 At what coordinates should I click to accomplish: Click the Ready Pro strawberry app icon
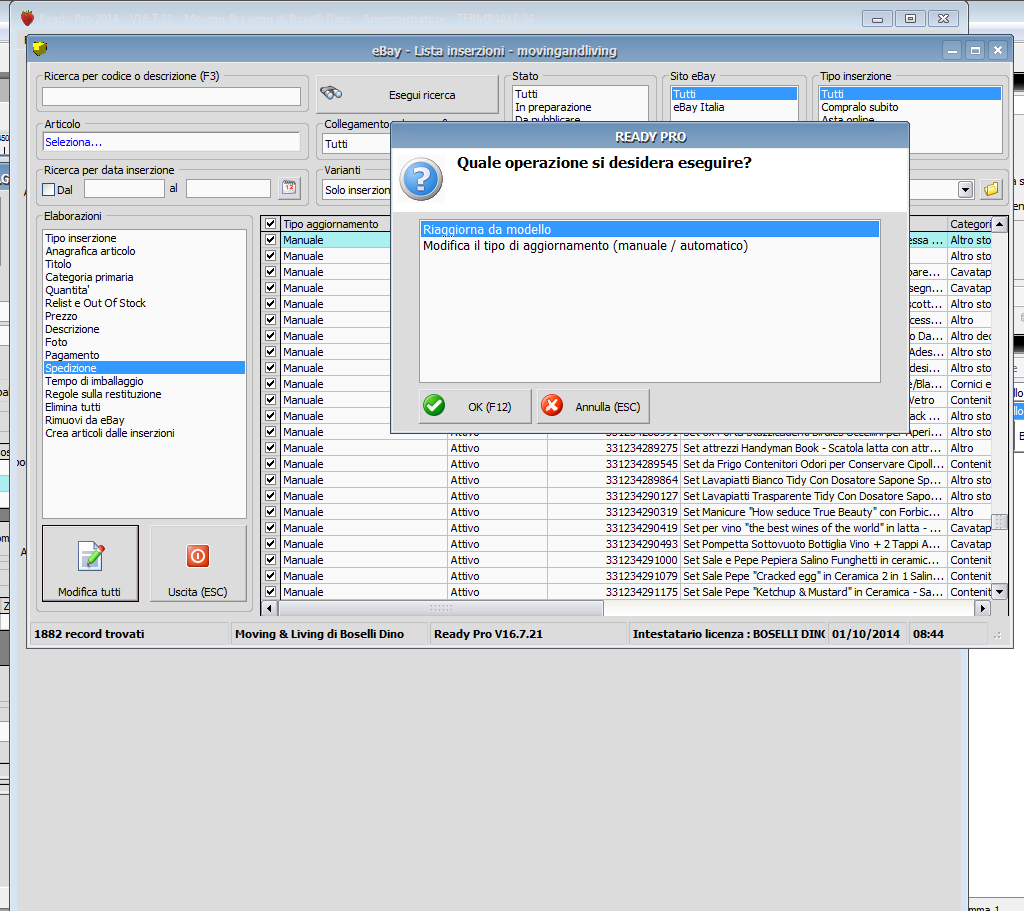point(27,18)
